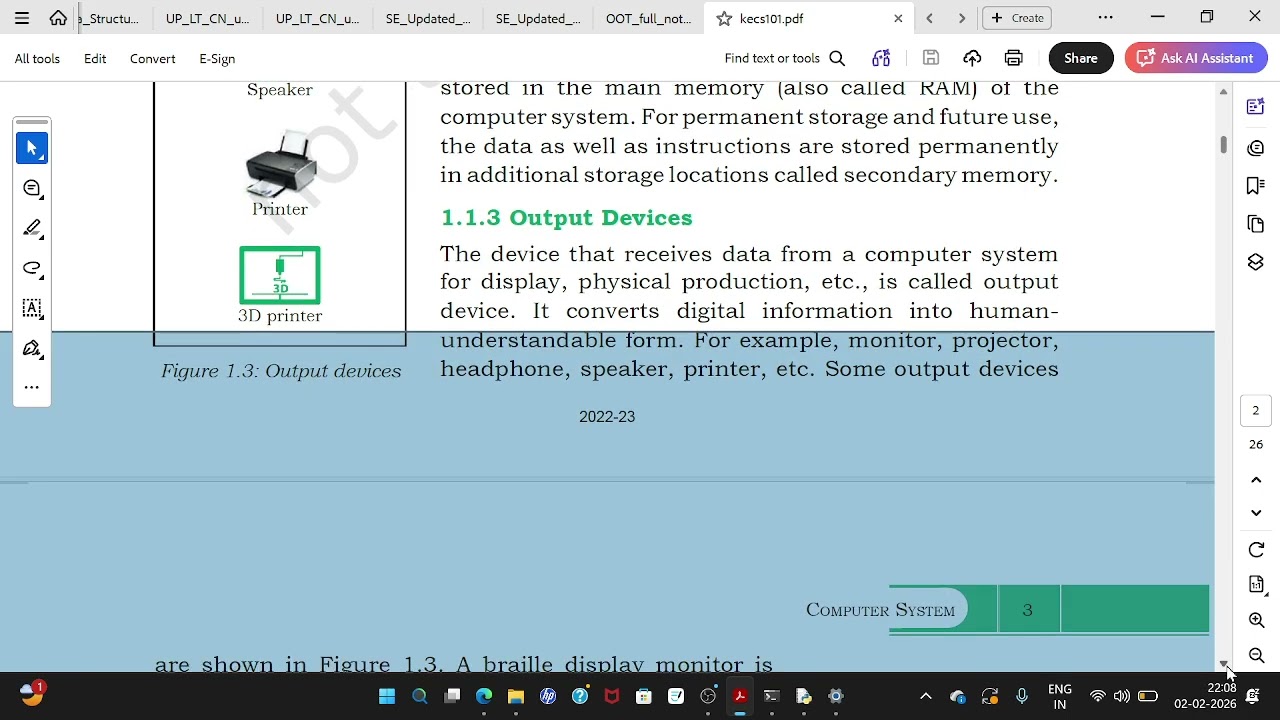Open Windows taskbar search
1280x720 pixels.
pos(419,696)
